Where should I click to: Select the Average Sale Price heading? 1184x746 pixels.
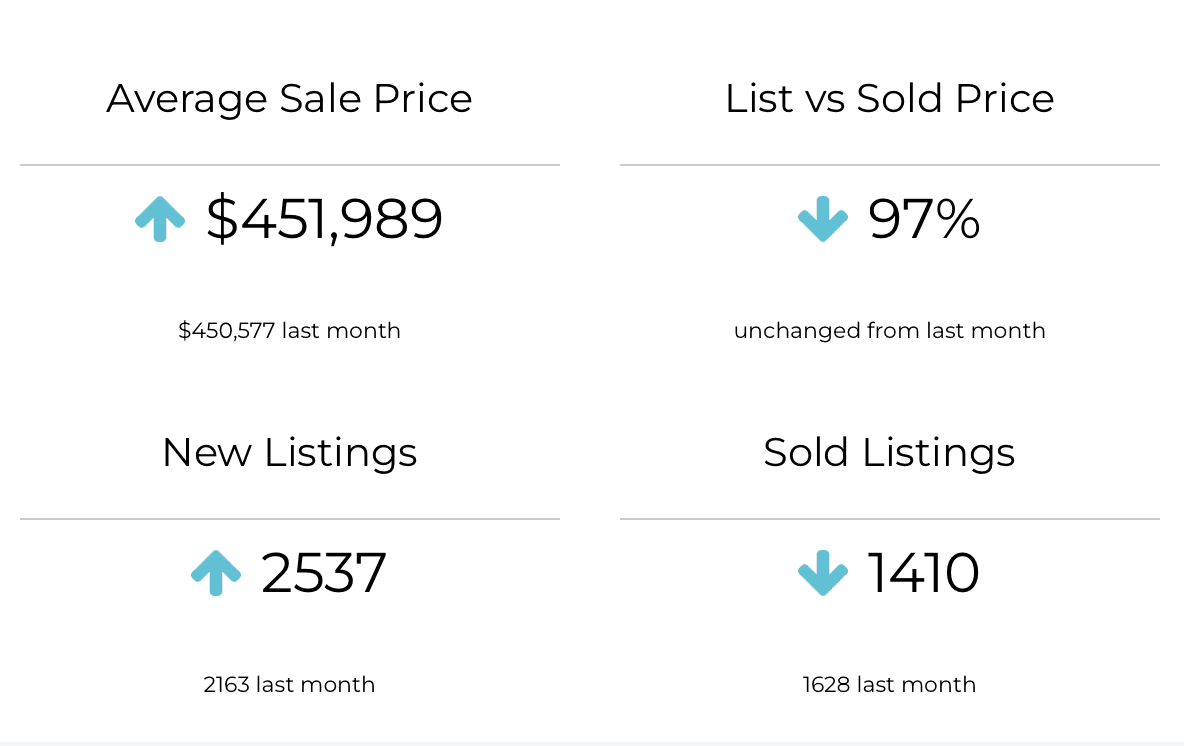coord(289,99)
